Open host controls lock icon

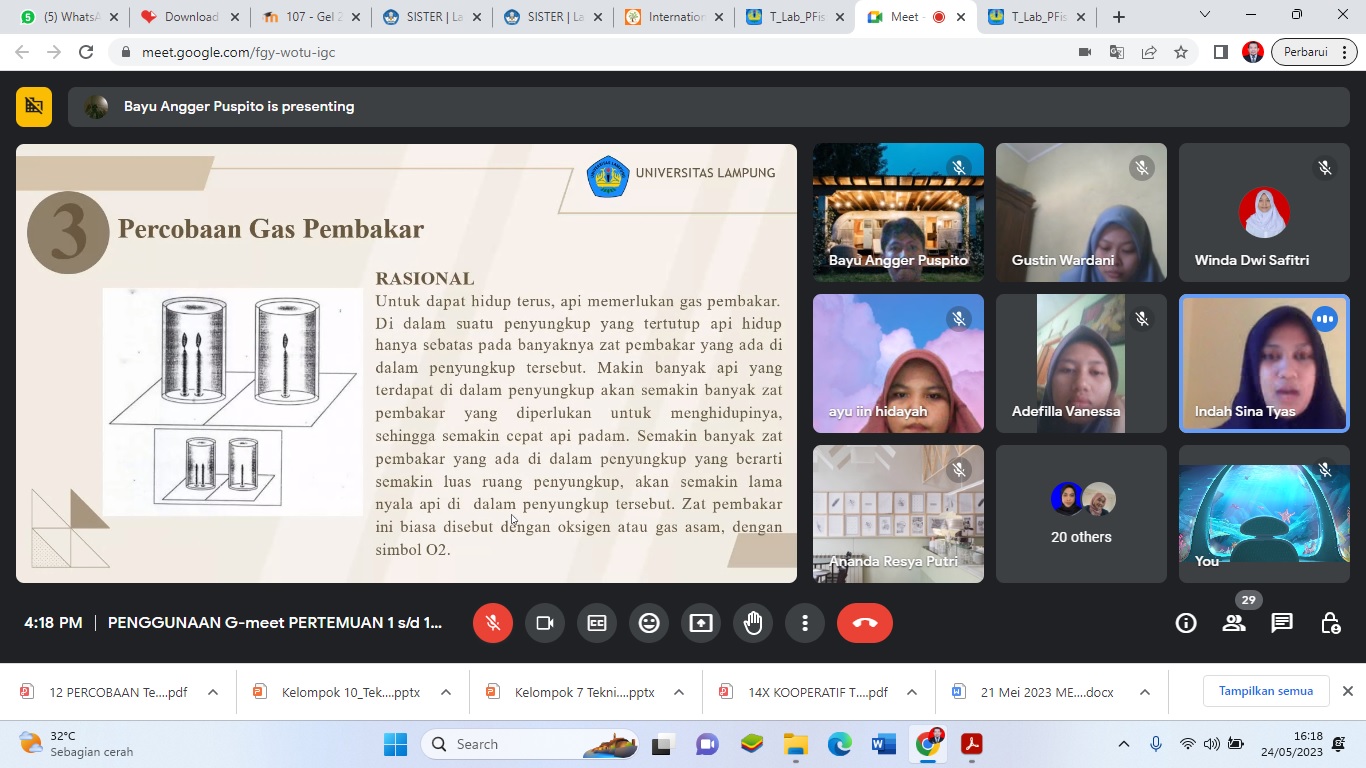coord(1330,623)
